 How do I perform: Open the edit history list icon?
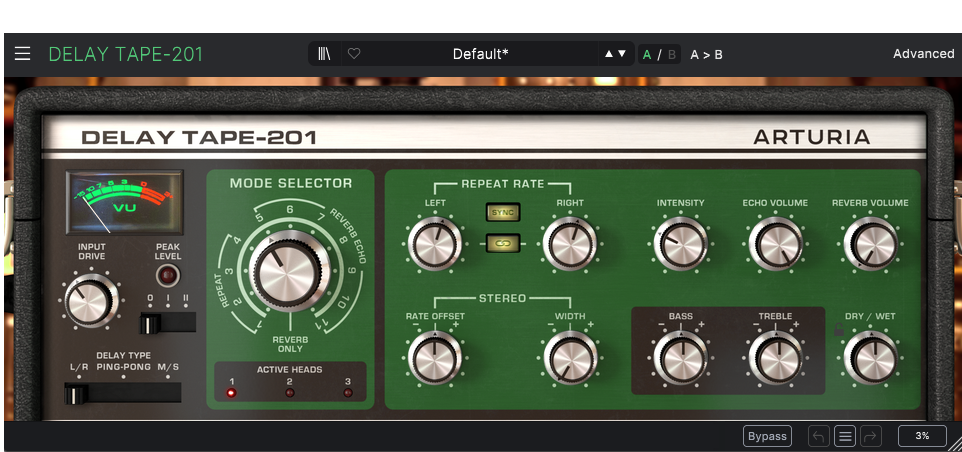[x=845, y=437]
